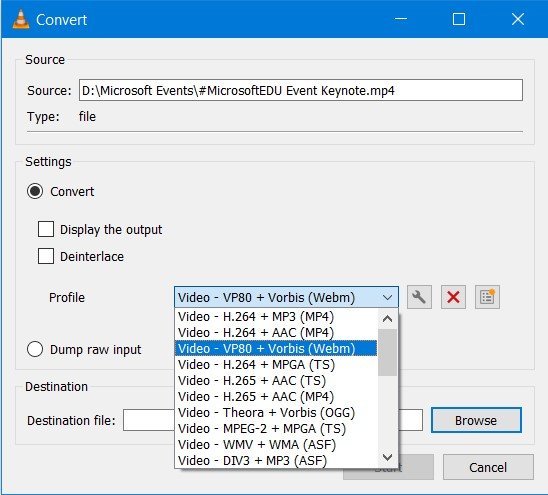Create a new profile icon

pyautogui.click(x=487, y=297)
